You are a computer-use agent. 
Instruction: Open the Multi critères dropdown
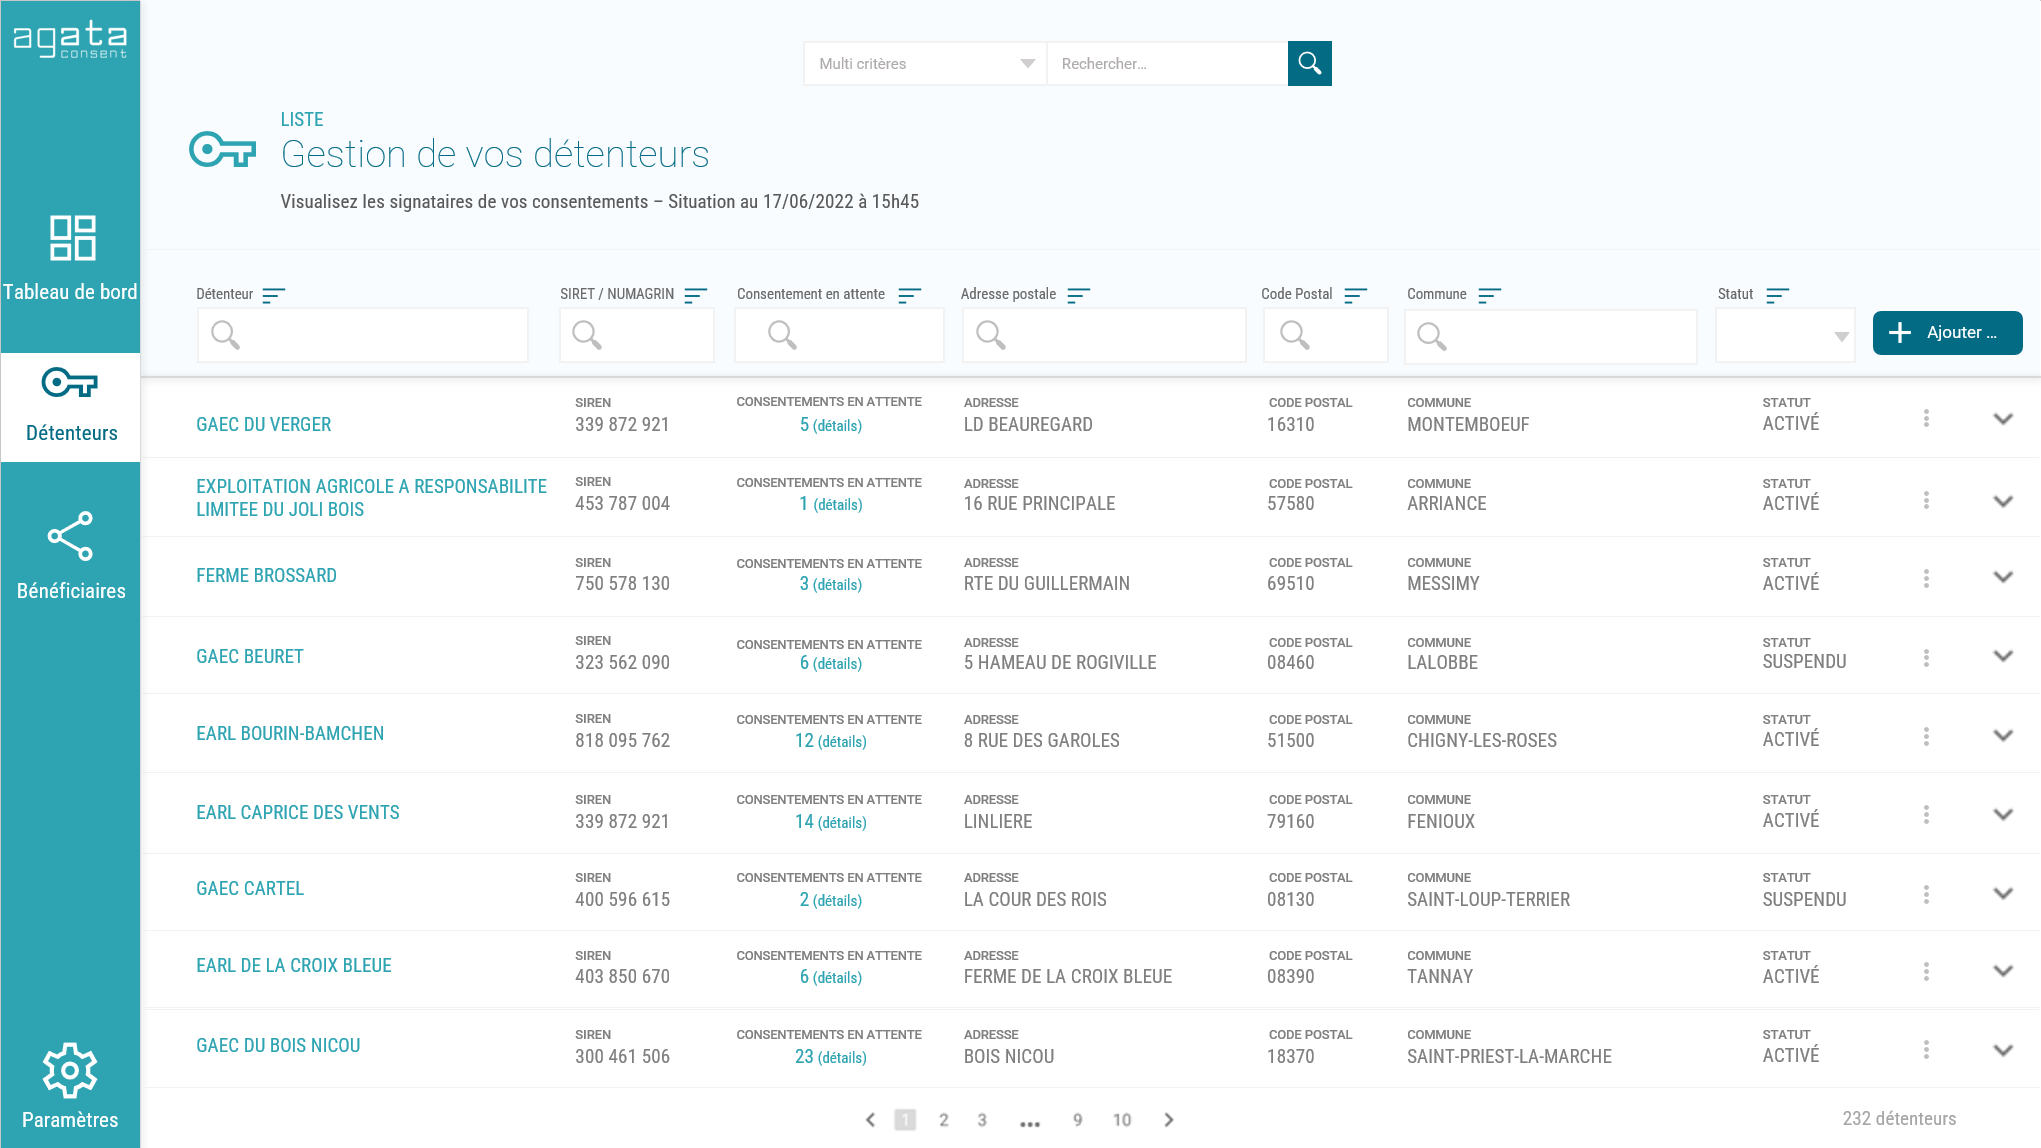[924, 64]
